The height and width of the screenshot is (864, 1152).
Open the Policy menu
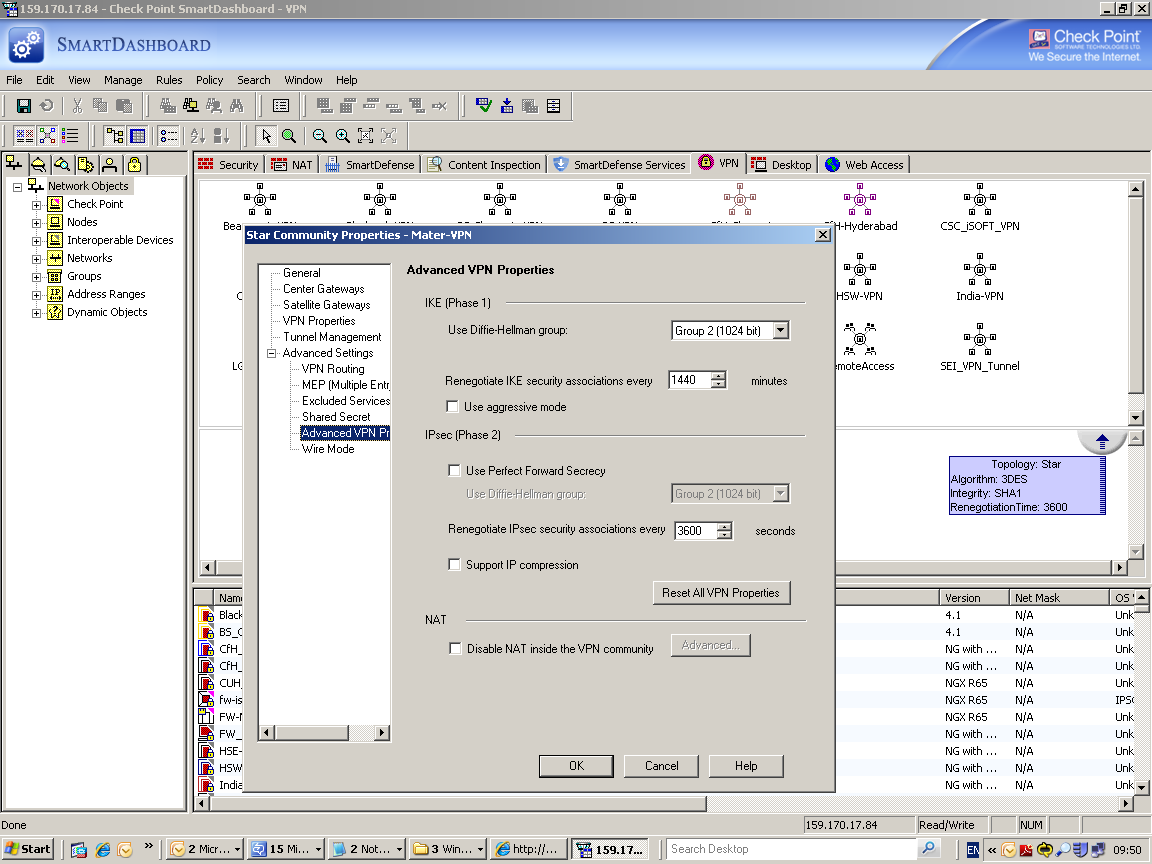(x=209, y=80)
